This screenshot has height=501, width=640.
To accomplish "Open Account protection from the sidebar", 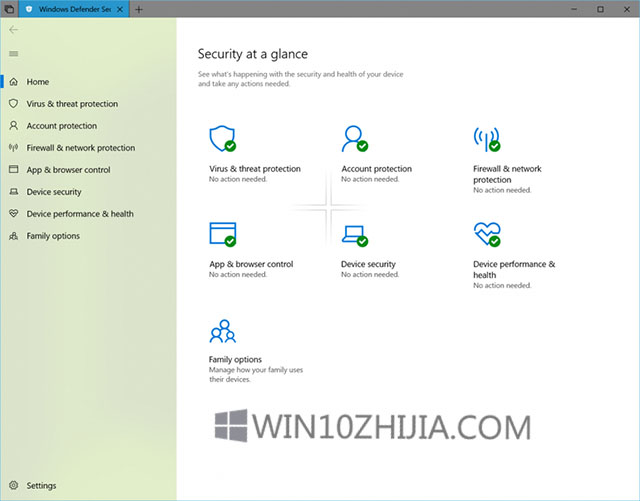I will (x=62, y=126).
